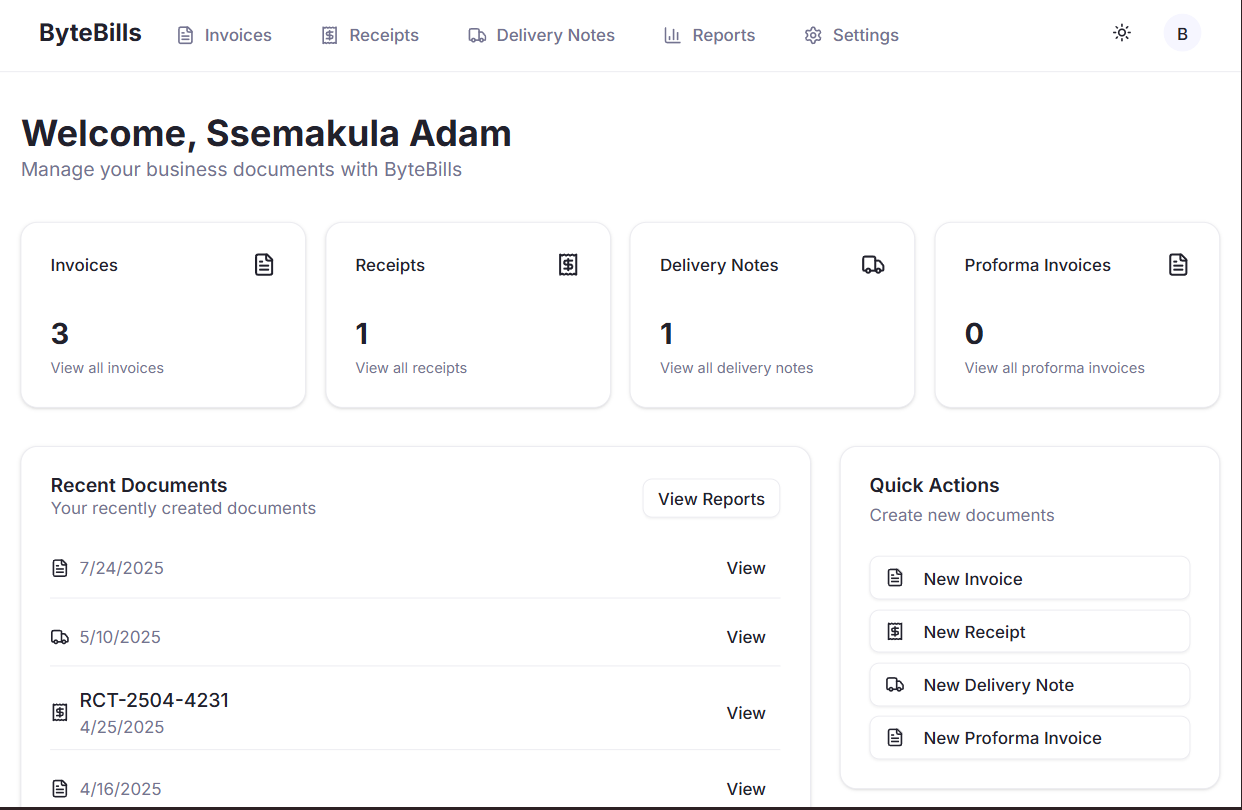1242x810 pixels.
Task: Click the New Receipt quick action
Action: 1029,632
